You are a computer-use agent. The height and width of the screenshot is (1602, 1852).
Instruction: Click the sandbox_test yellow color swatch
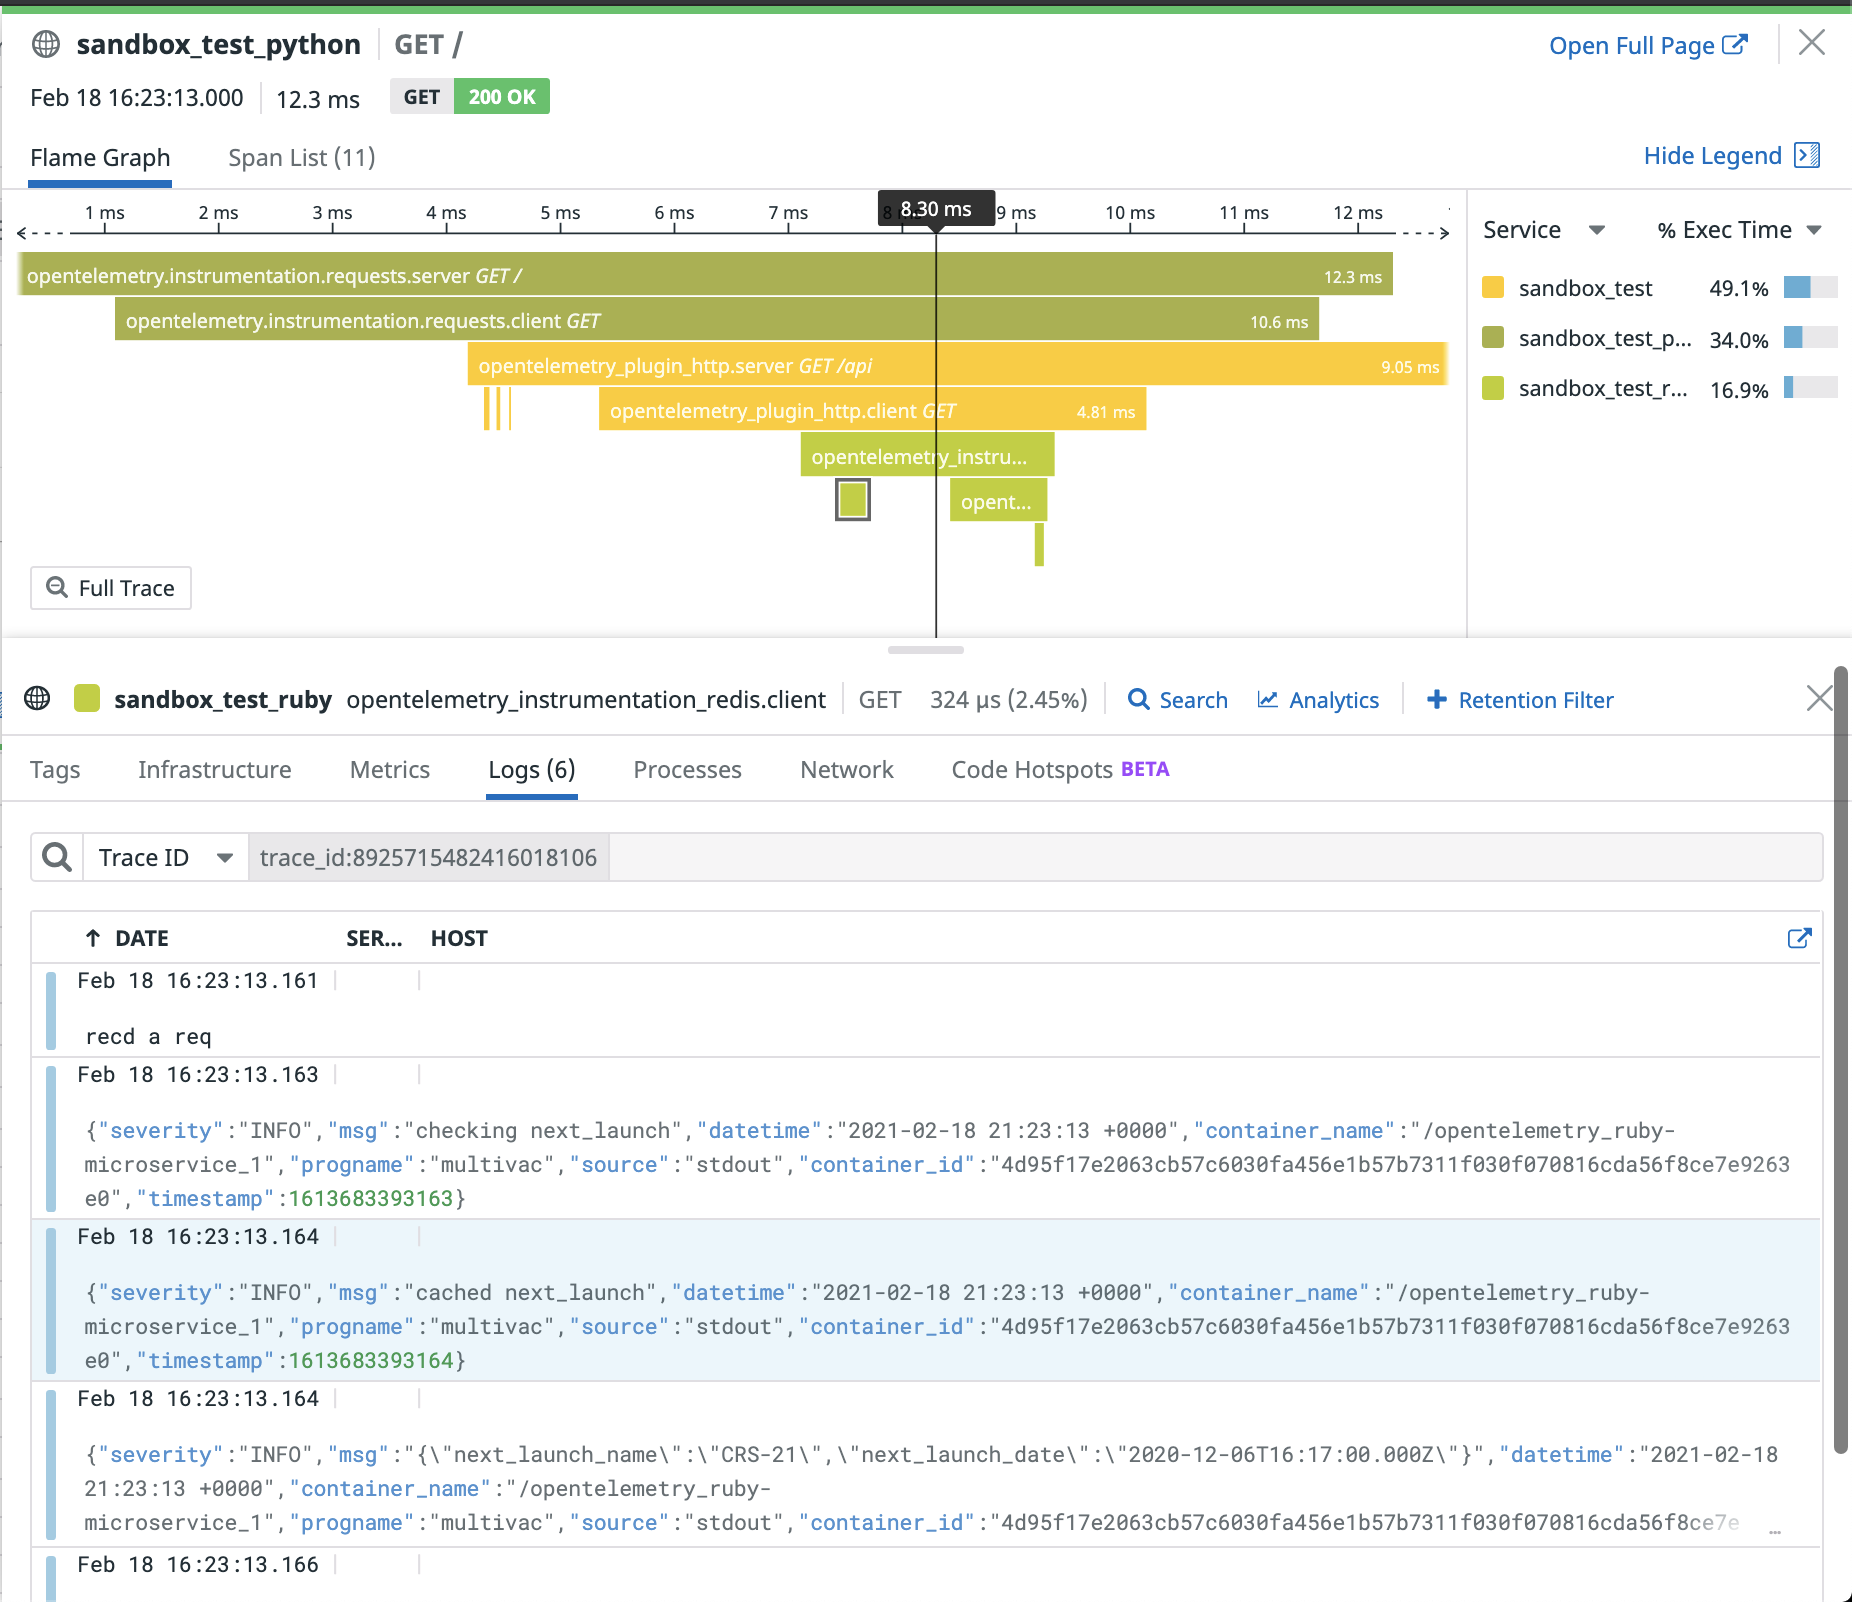pos(1493,288)
